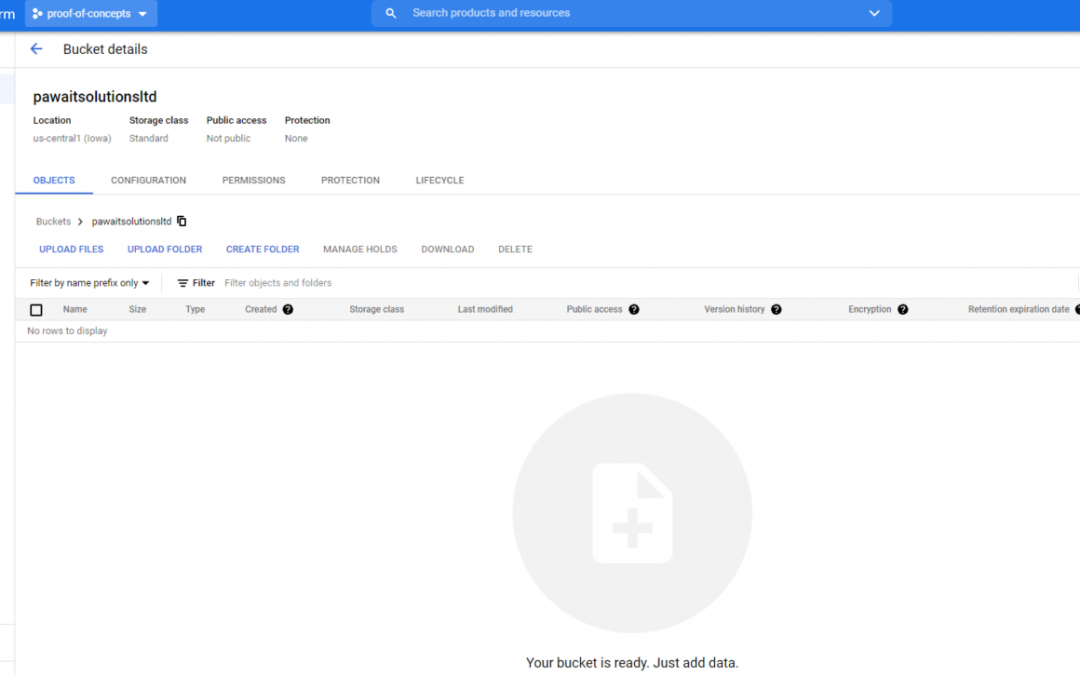Image resolution: width=1080 pixels, height=675 pixels.
Task: Tick the select-all checkbox in table header
Action: 37,310
